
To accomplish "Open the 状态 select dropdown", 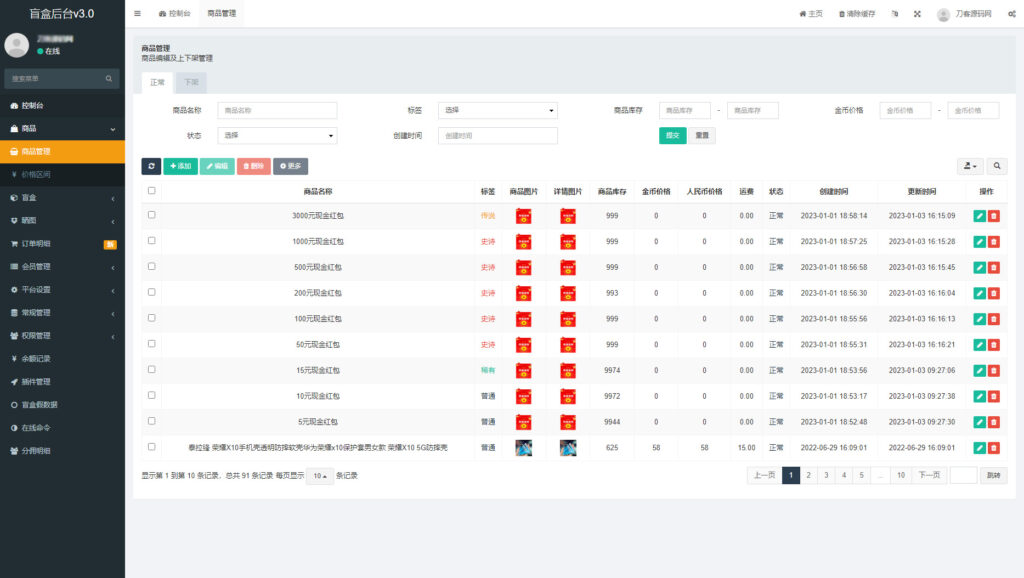I will (x=277, y=136).
